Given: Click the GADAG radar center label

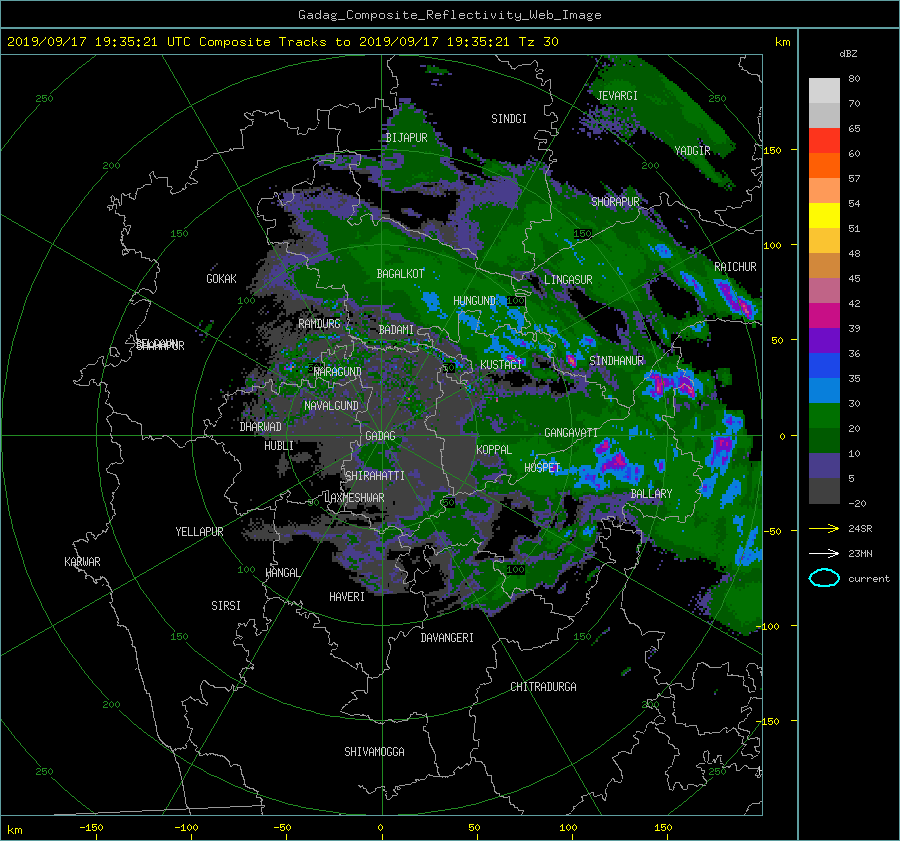Looking at the screenshot, I should (381, 436).
